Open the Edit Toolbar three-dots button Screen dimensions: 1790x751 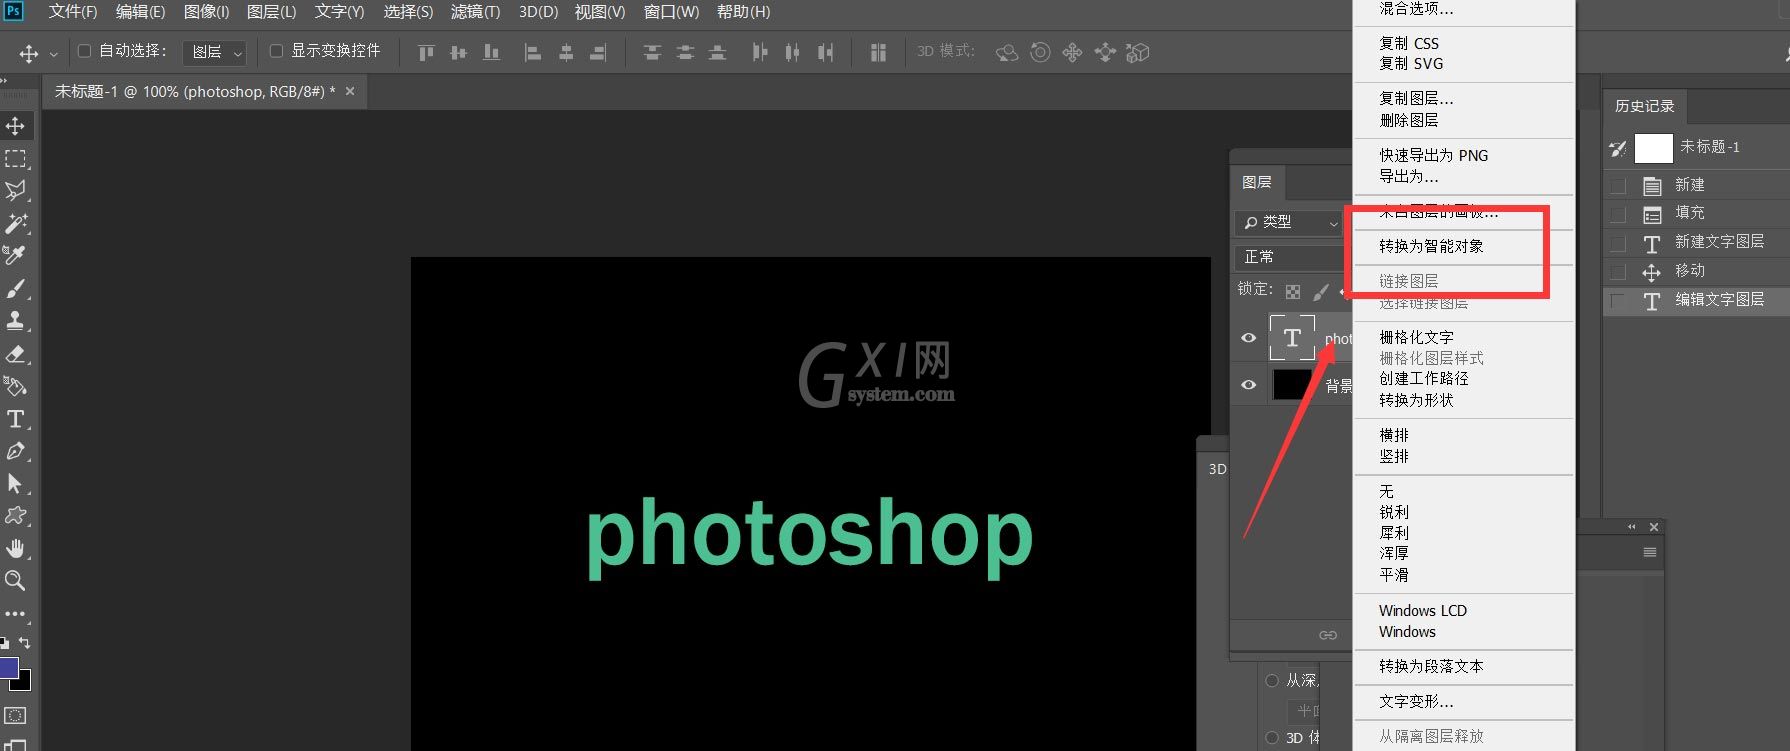click(x=15, y=613)
